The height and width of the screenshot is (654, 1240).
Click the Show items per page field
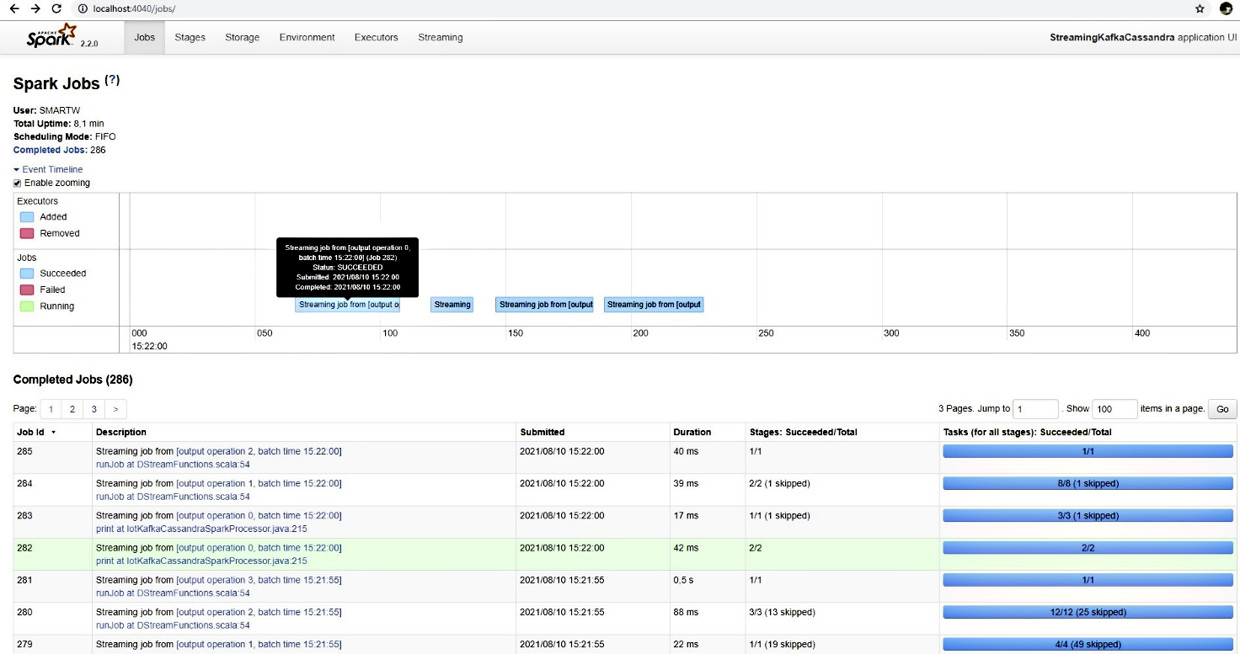[1115, 409]
